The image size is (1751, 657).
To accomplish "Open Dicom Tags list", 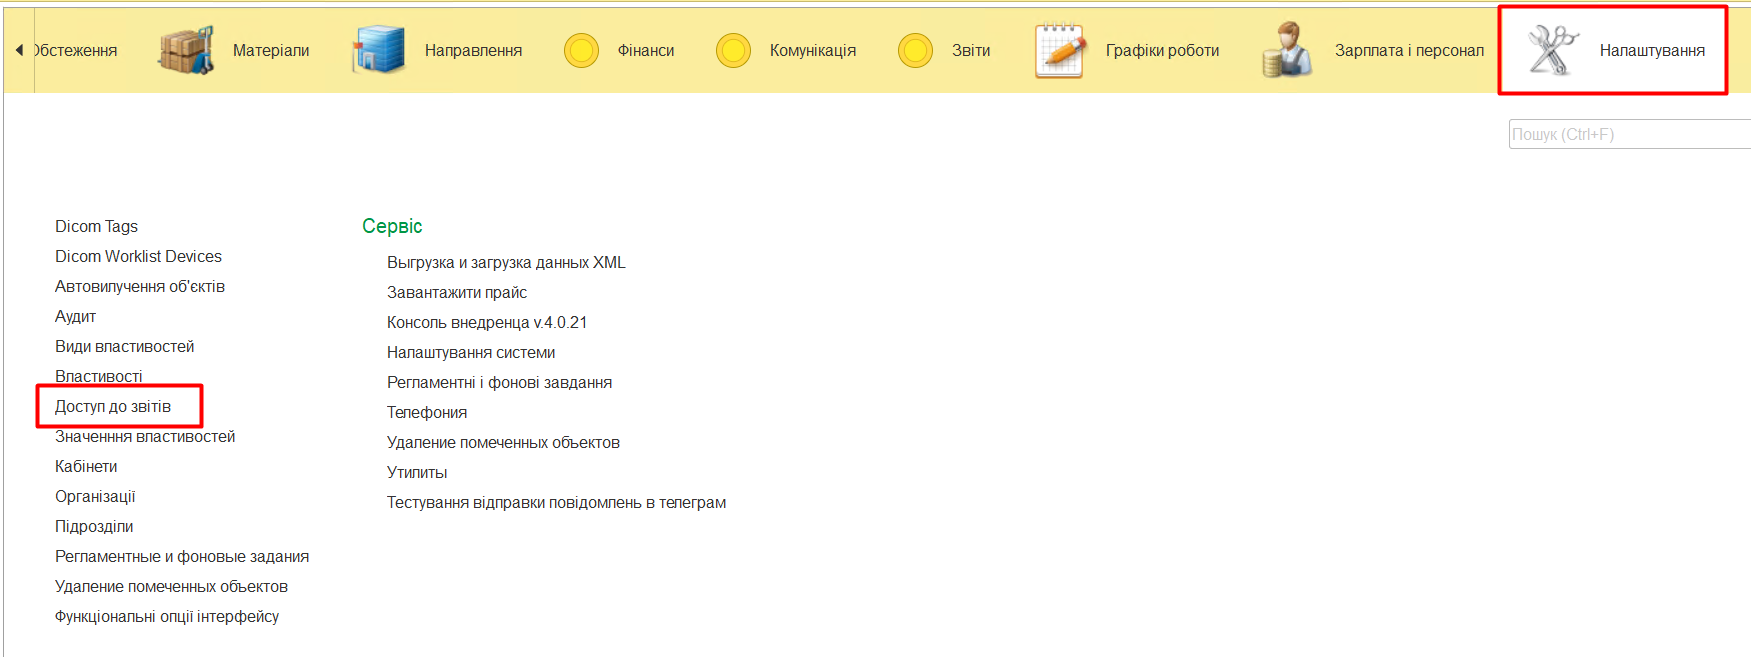I will coord(96,226).
